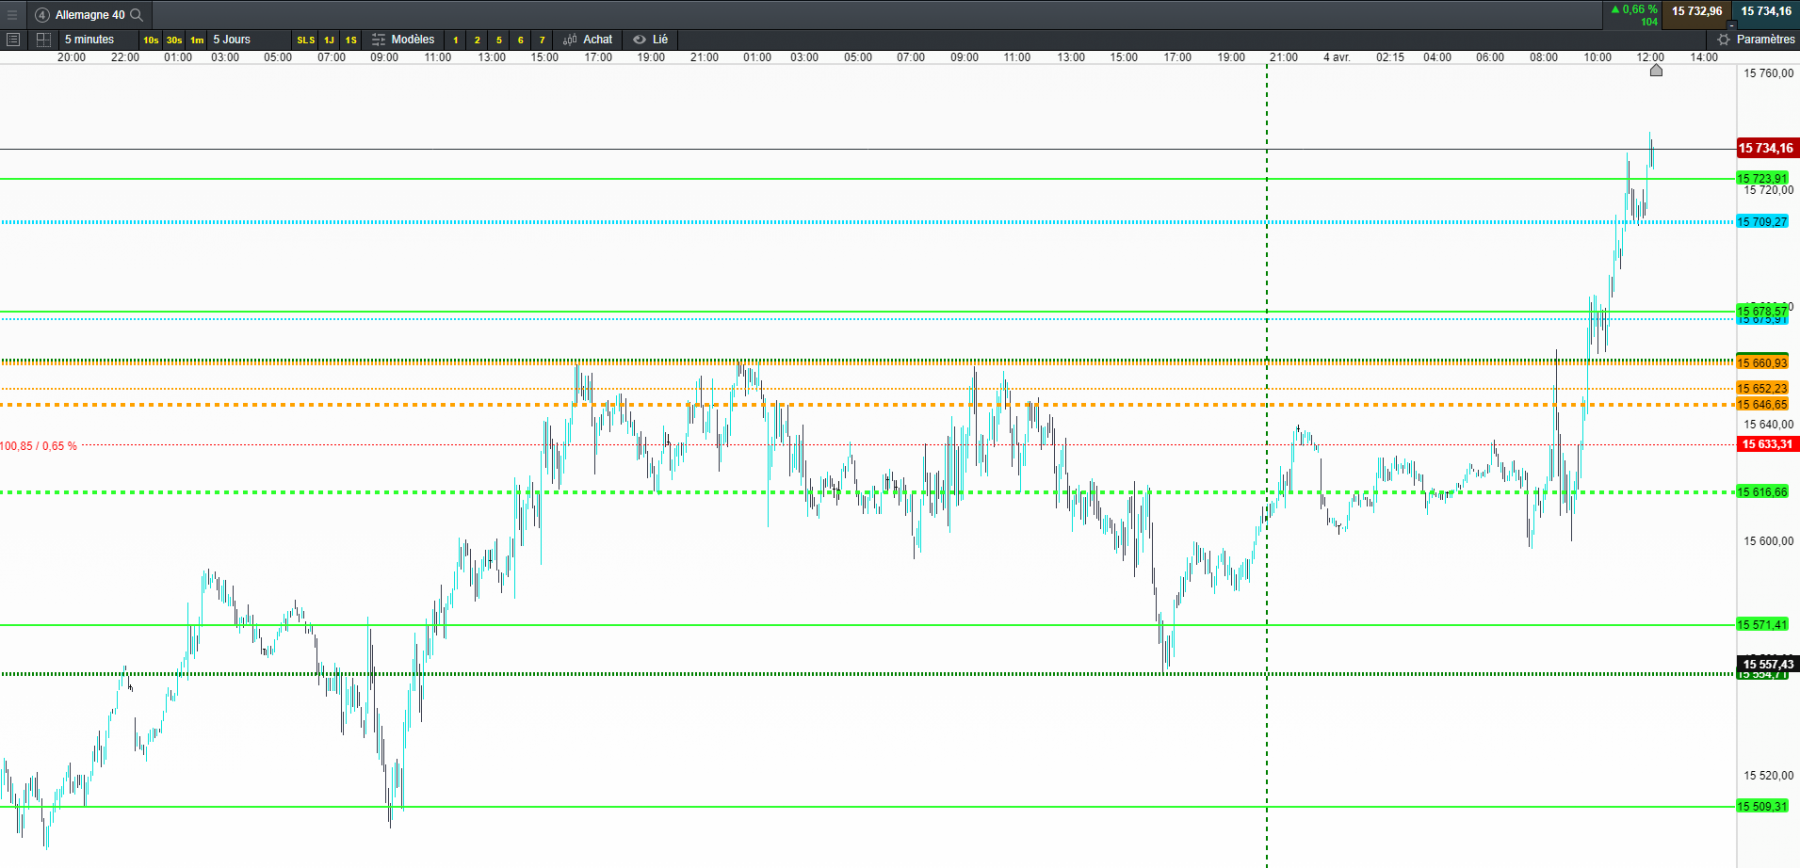This screenshot has height=868, width=1800.
Task: Select the 1J period shortcut
Action: click(329, 40)
